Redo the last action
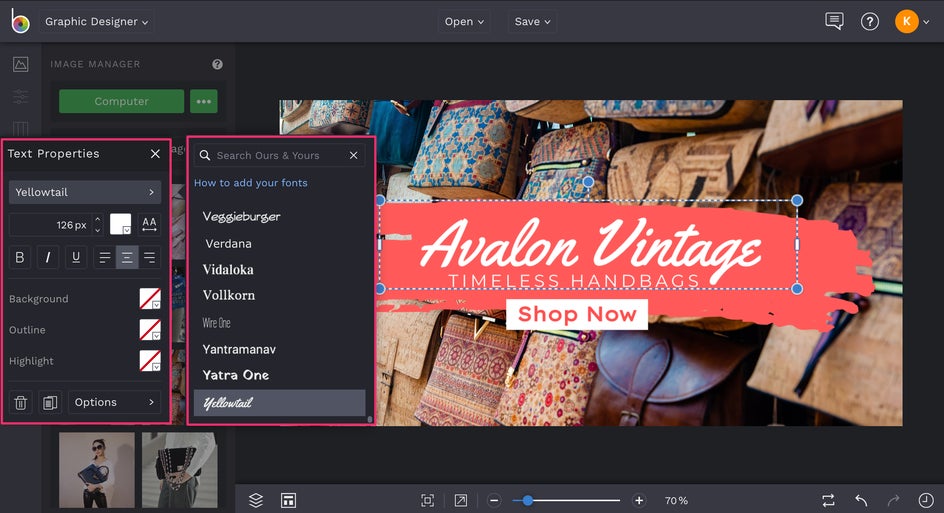The width and height of the screenshot is (944, 513). (893, 500)
